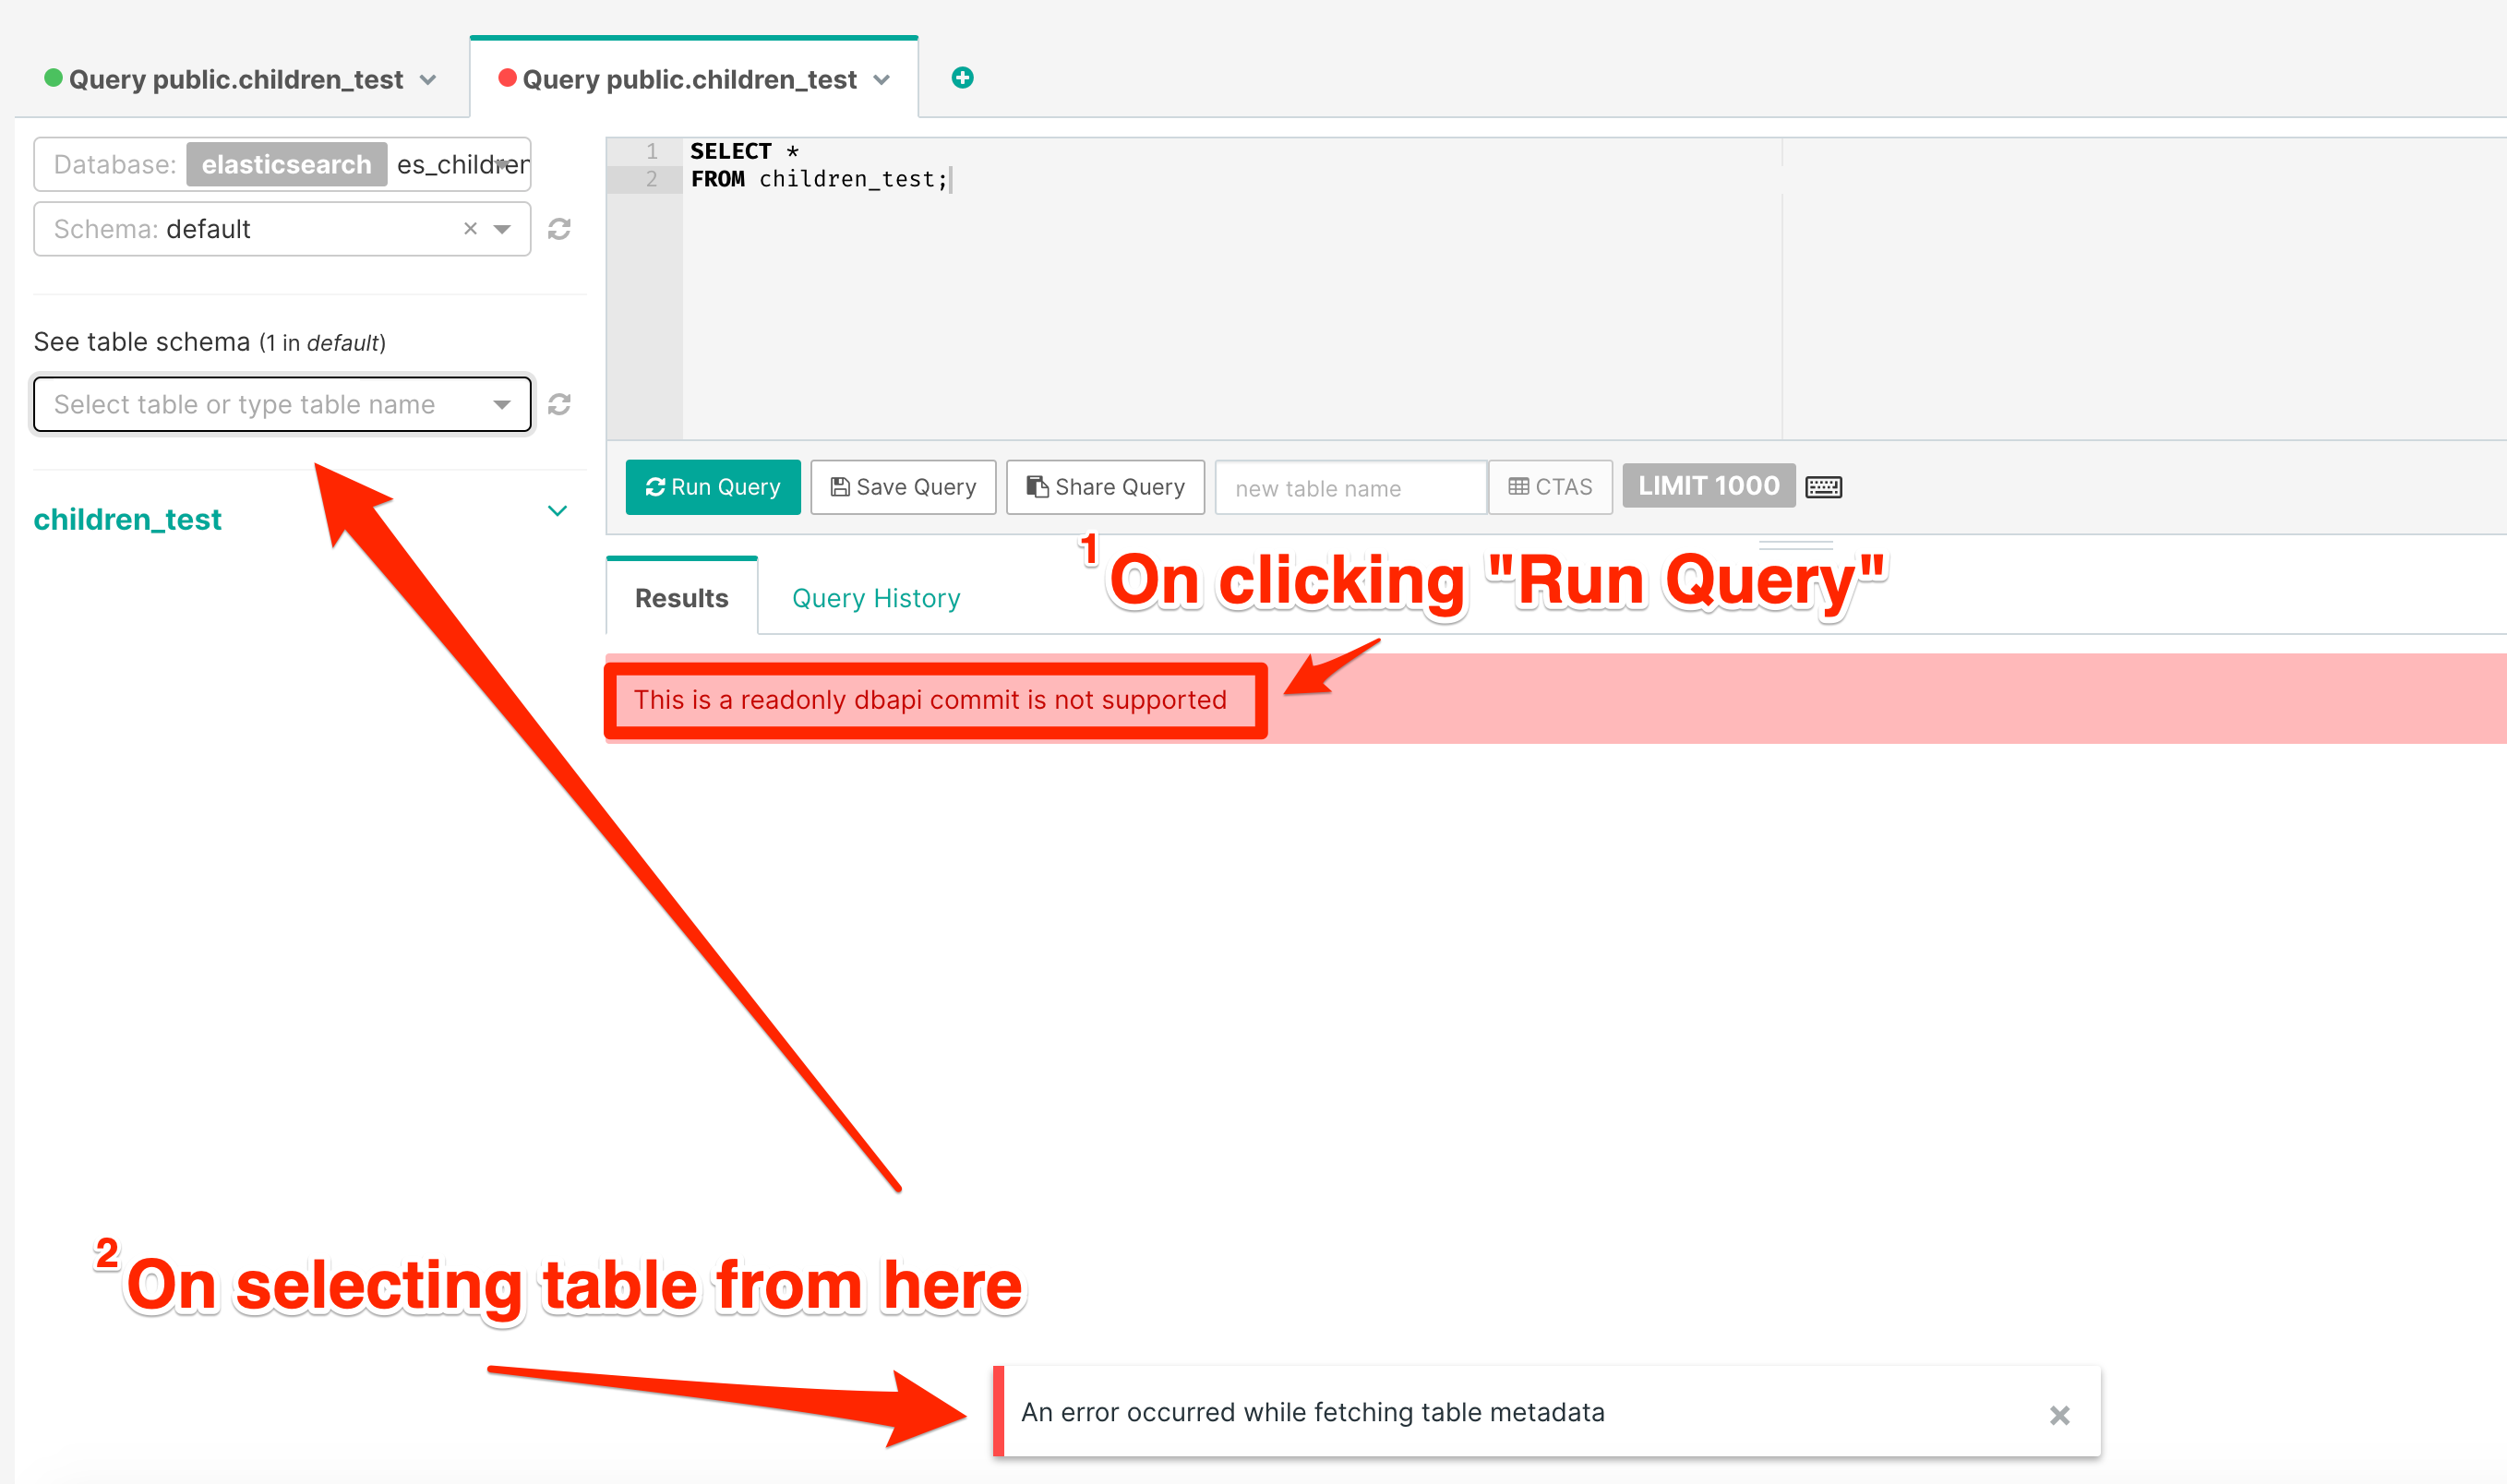The image size is (2507, 1484).
Task: Click the Run Query button
Action: click(x=712, y=487)
